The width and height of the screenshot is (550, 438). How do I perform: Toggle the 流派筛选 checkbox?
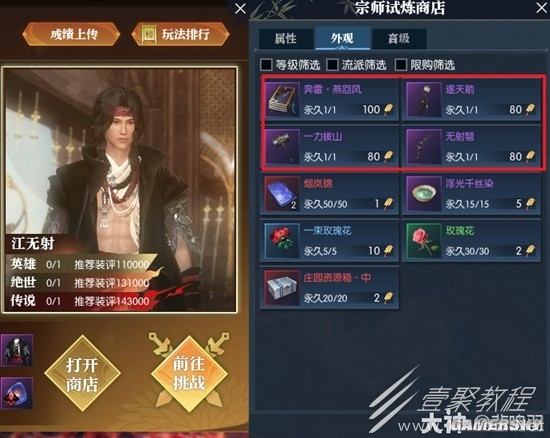click(332, 65)
